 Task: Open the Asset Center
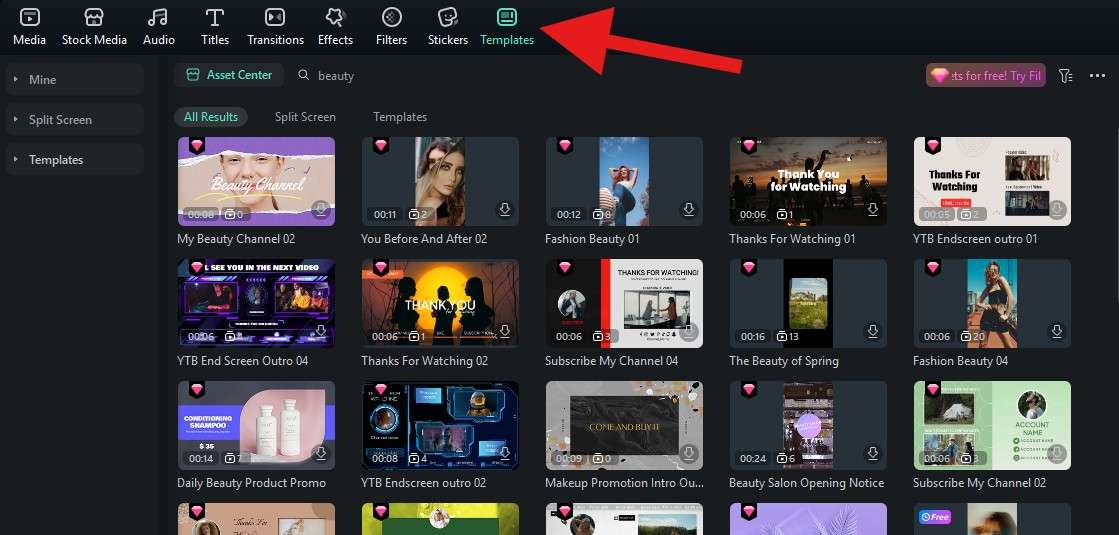tap(229, 75)
